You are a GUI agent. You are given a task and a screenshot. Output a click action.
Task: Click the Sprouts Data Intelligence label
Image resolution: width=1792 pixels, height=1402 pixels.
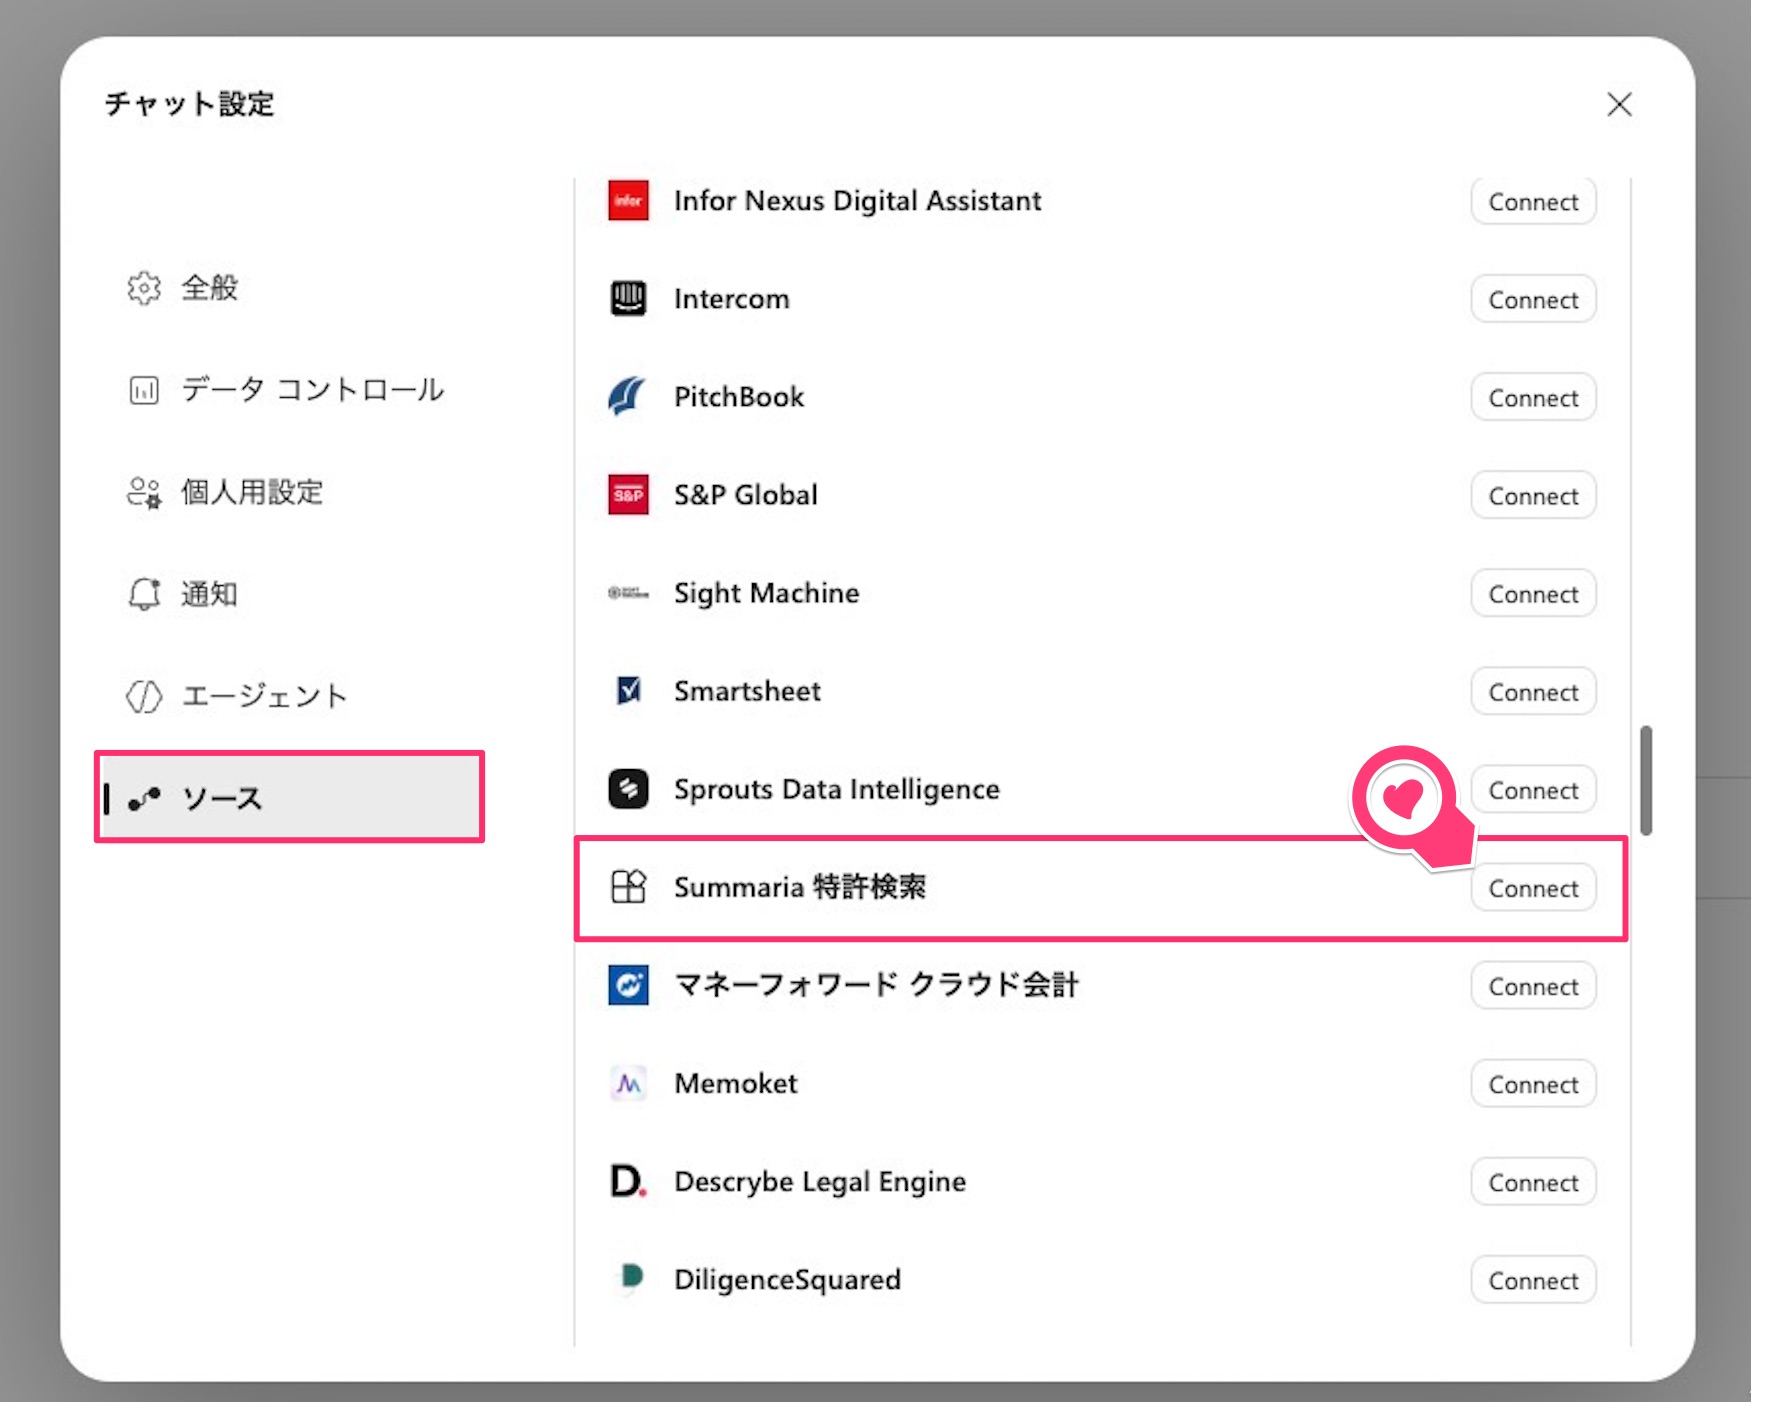[x=836, y=788]
